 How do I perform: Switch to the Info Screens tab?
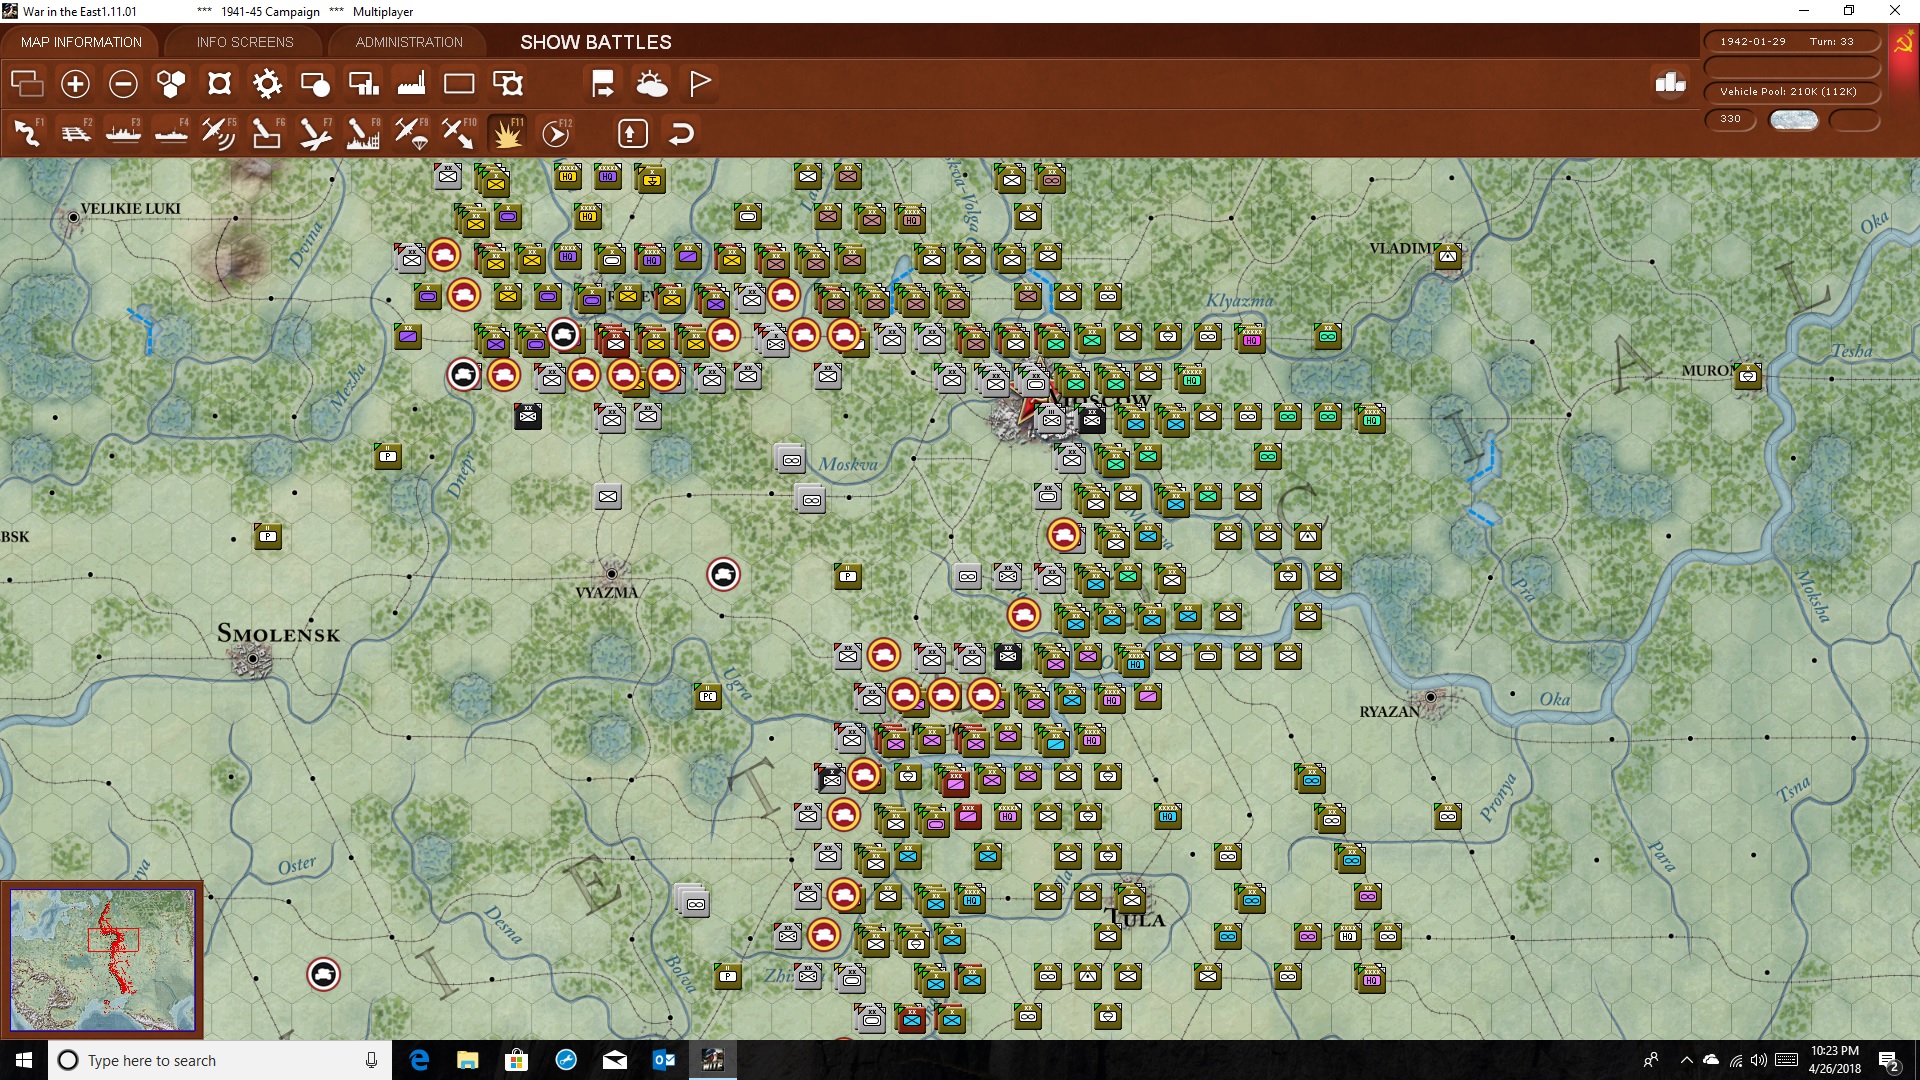245,42
